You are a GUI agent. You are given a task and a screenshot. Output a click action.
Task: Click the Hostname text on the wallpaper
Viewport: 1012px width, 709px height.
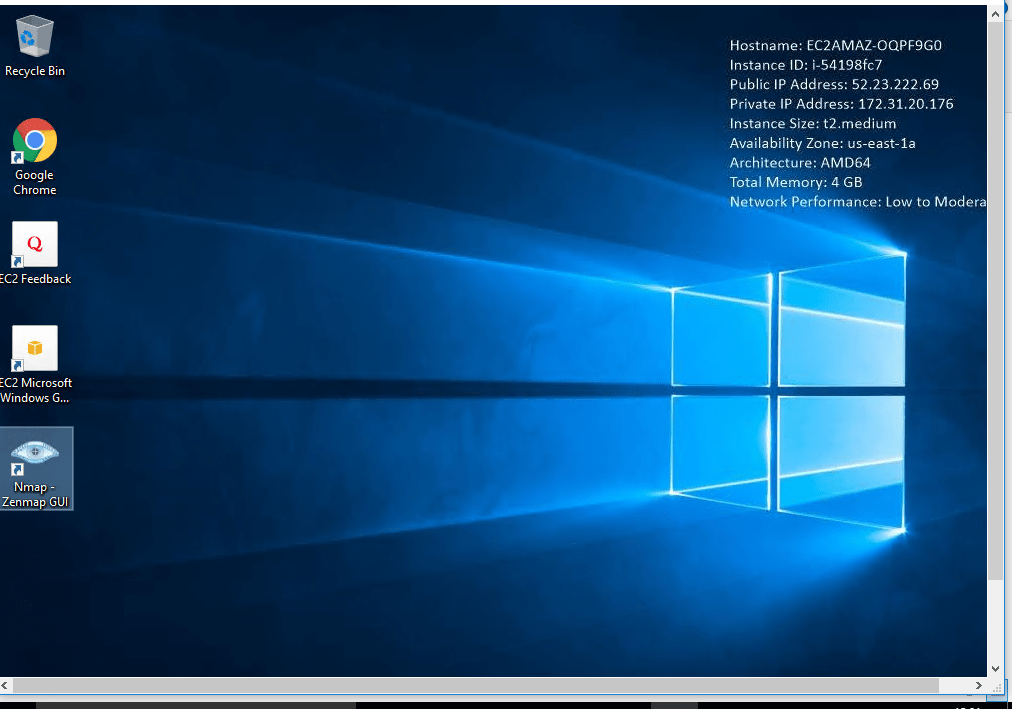[835, 45]
